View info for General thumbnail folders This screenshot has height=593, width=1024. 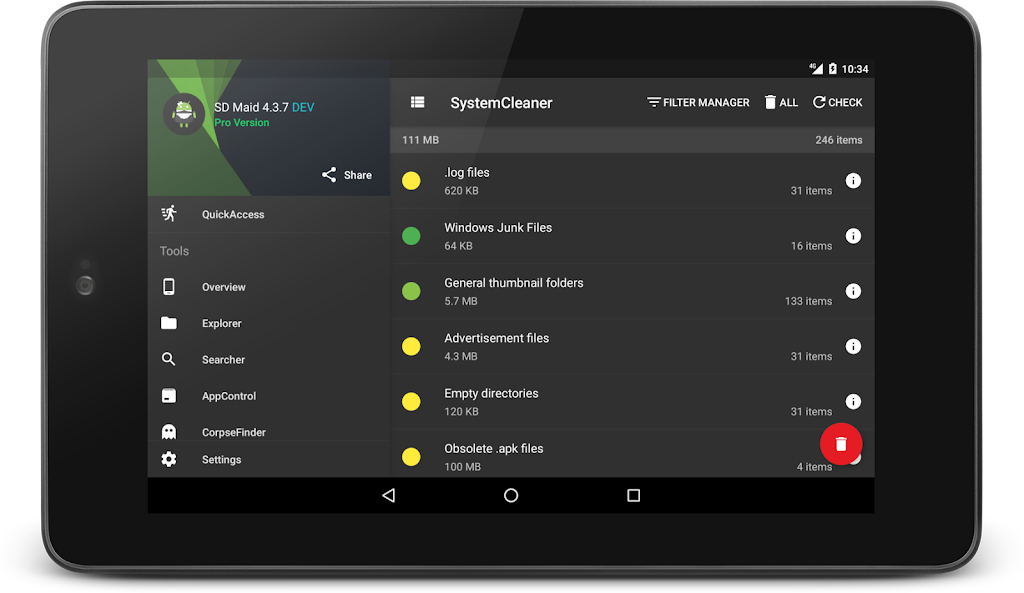[853, 291]
